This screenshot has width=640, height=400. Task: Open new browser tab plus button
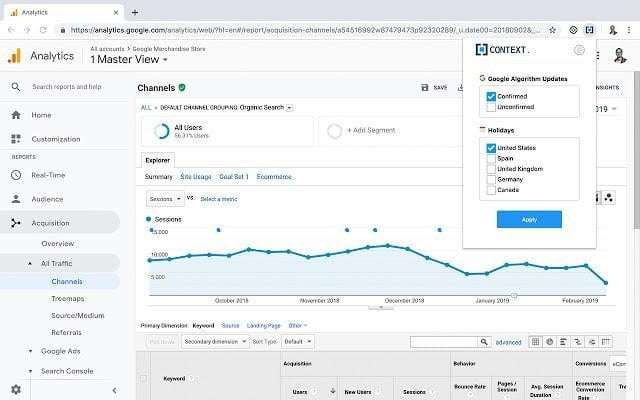(x=135, y=12)
